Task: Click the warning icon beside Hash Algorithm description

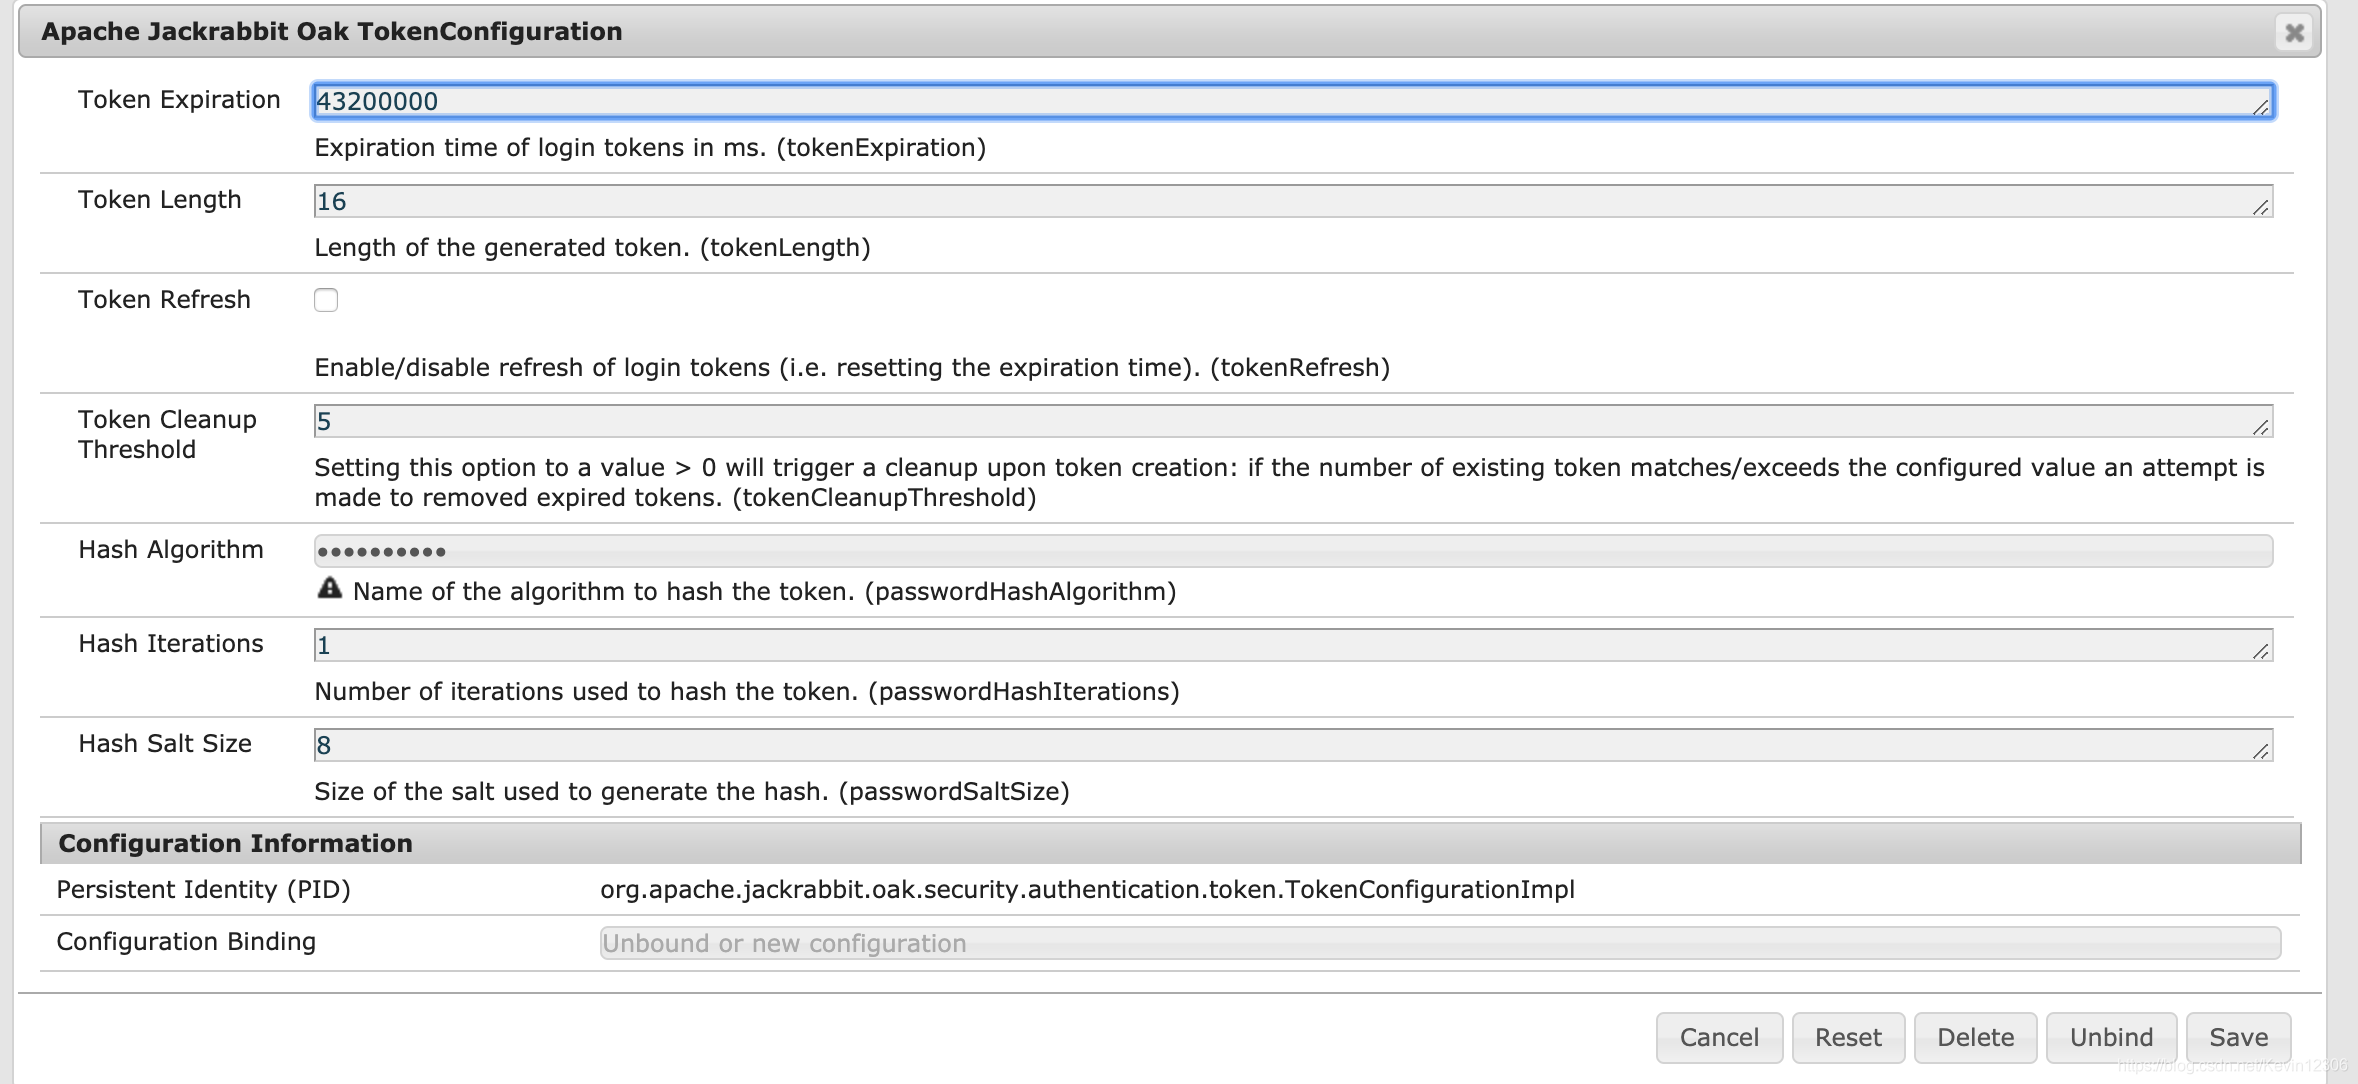Action: (x=329, y=589)
